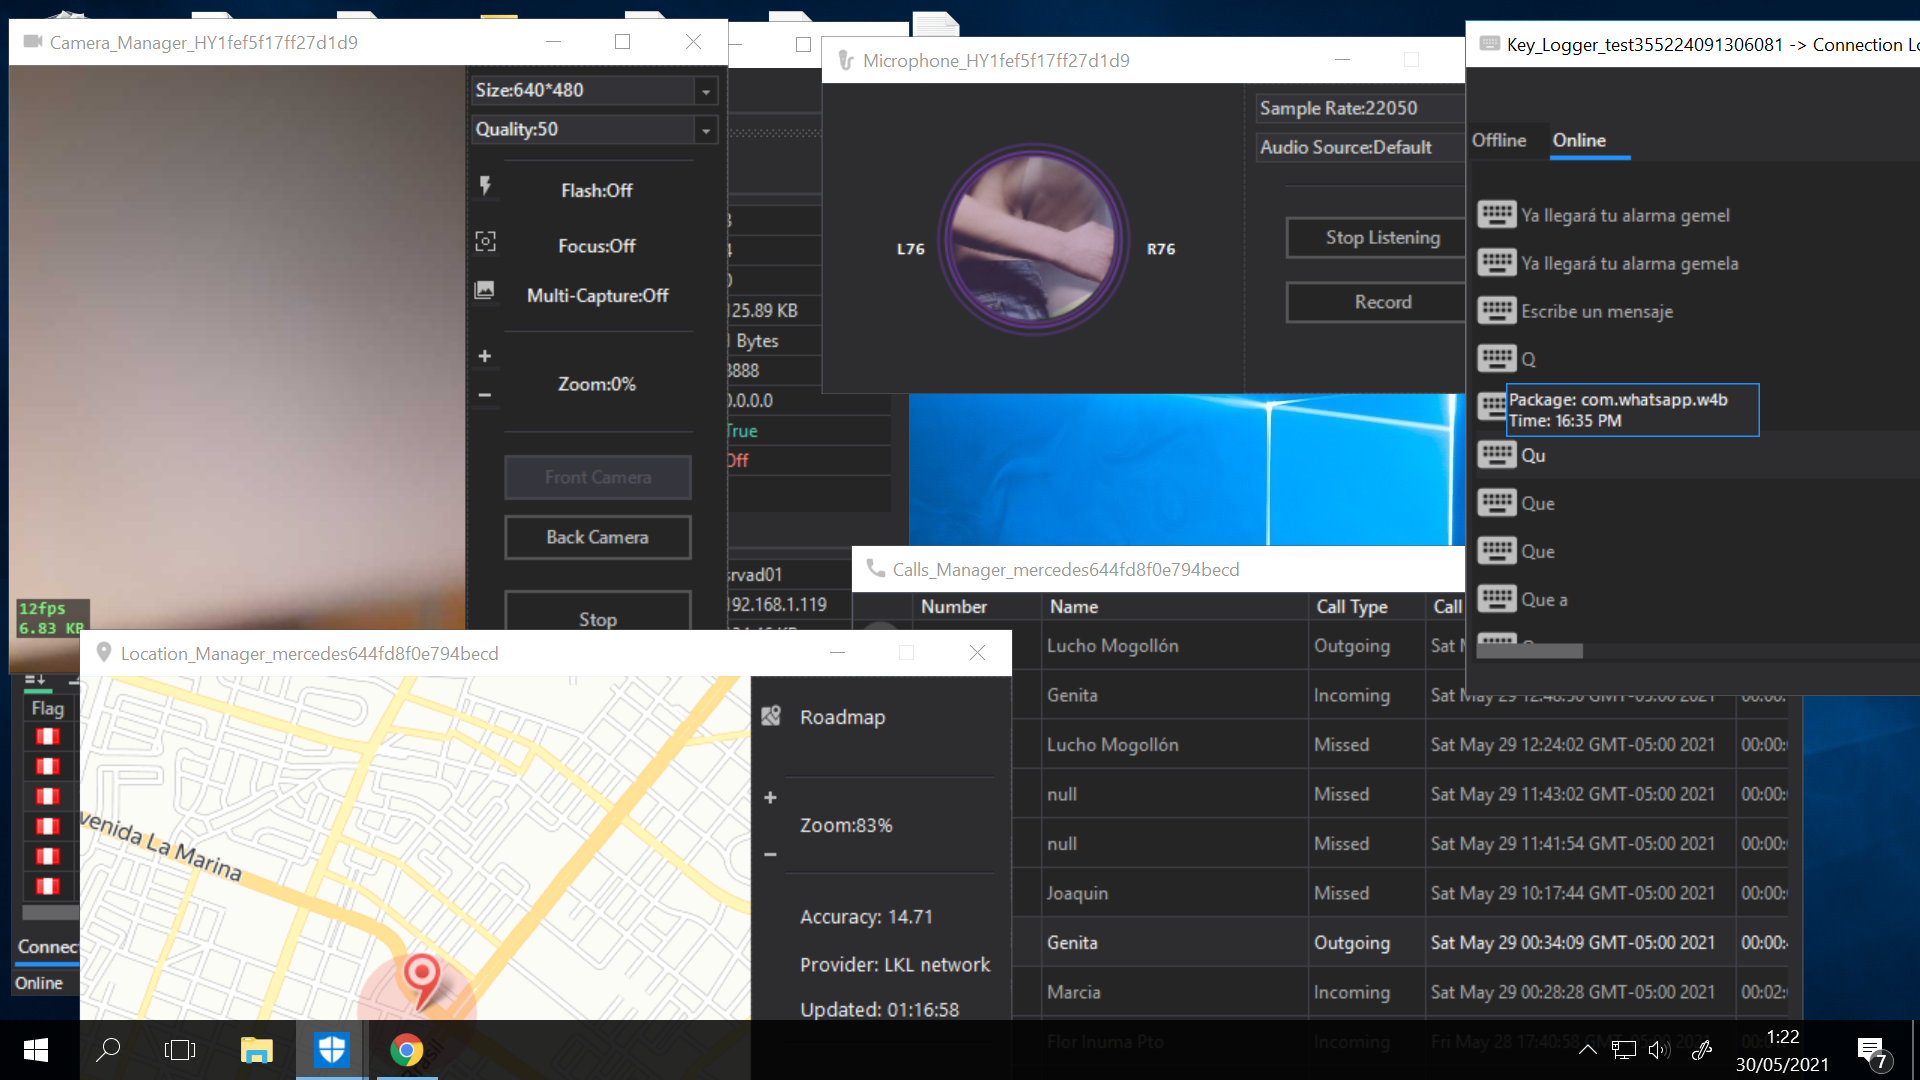Viewport: 1920px width, 1080px height.
Task: Open the Quality:50 dropdown
Action: (x=594, y=129)
